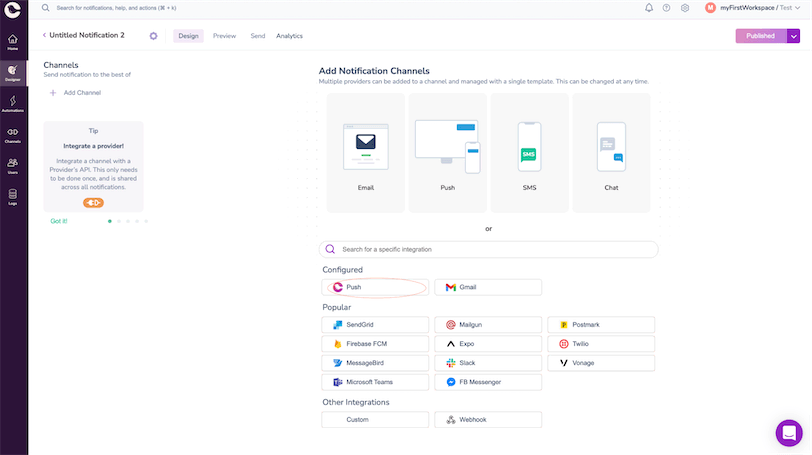Screen dimensions: 812x455
Task: Click the Search for a specific integration field
Action: (488, 249)
